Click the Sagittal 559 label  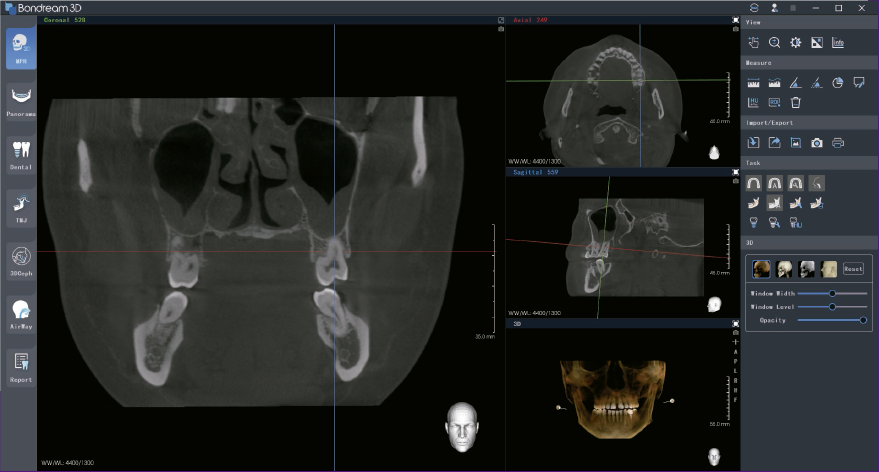pos(536,172)
